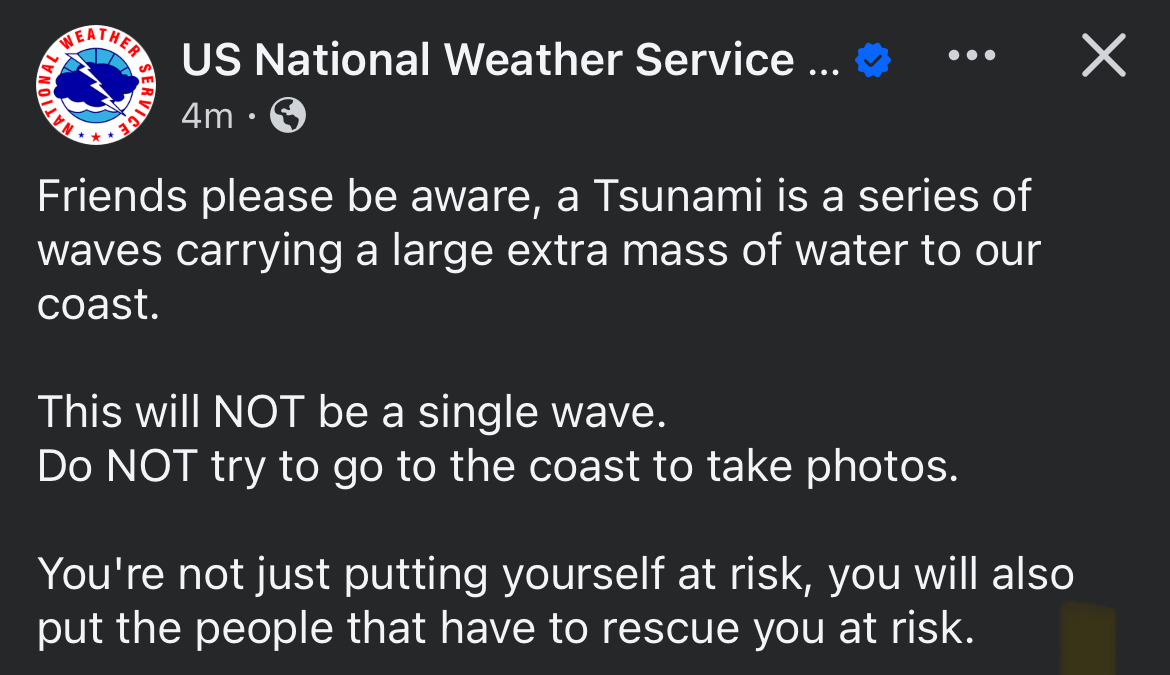Click the 4m post timestamp
The width and height of the screenshot is (1170, 675).
(x=207, y=117)
